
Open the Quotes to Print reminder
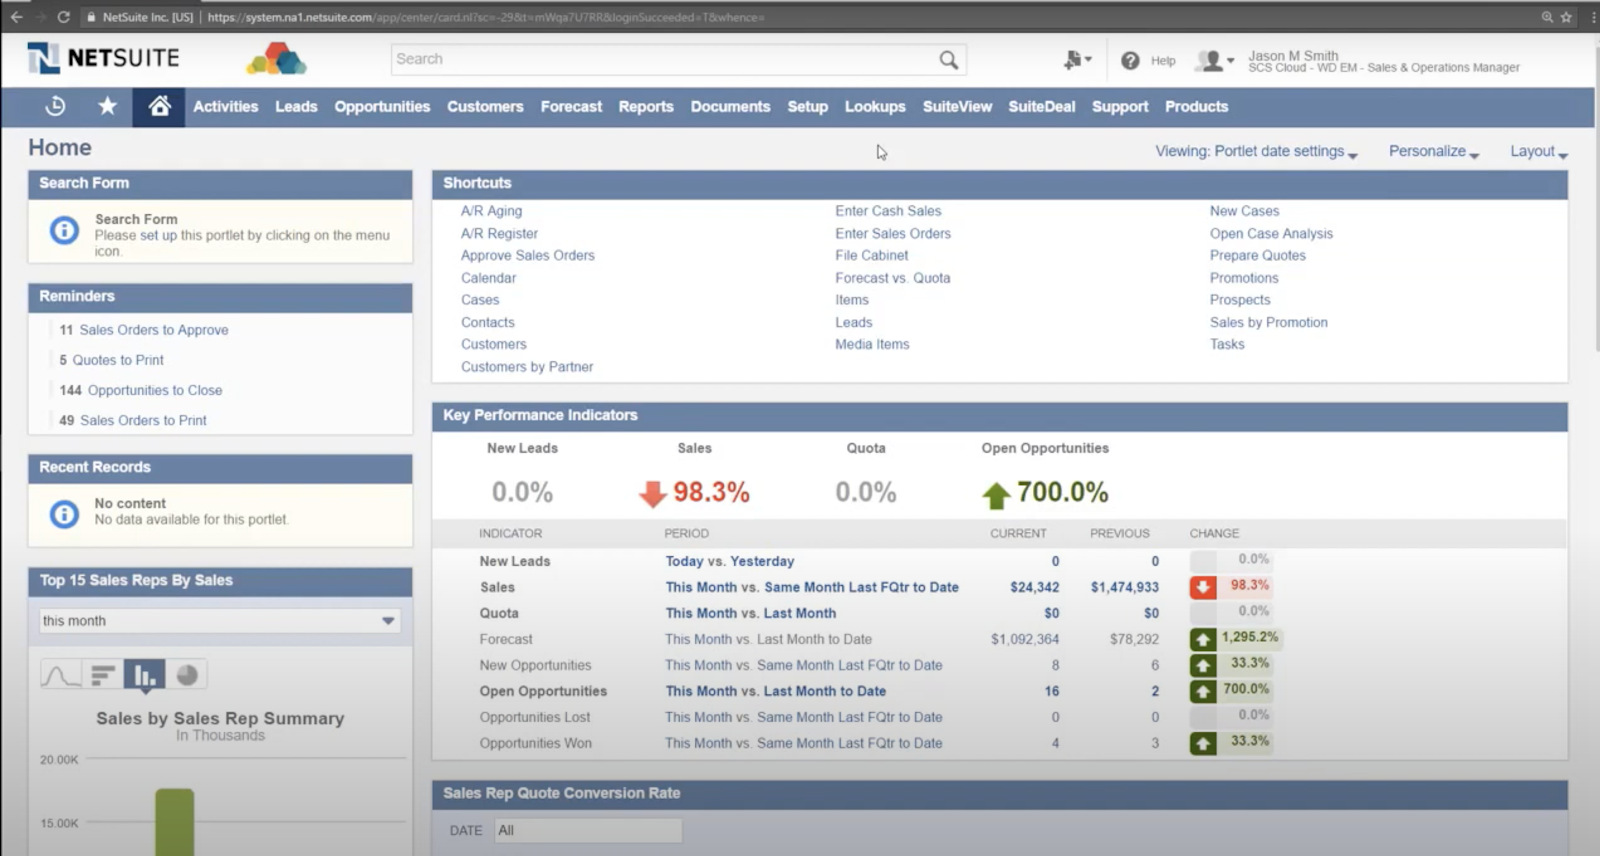pyautogui.click(x=118, y=360)
